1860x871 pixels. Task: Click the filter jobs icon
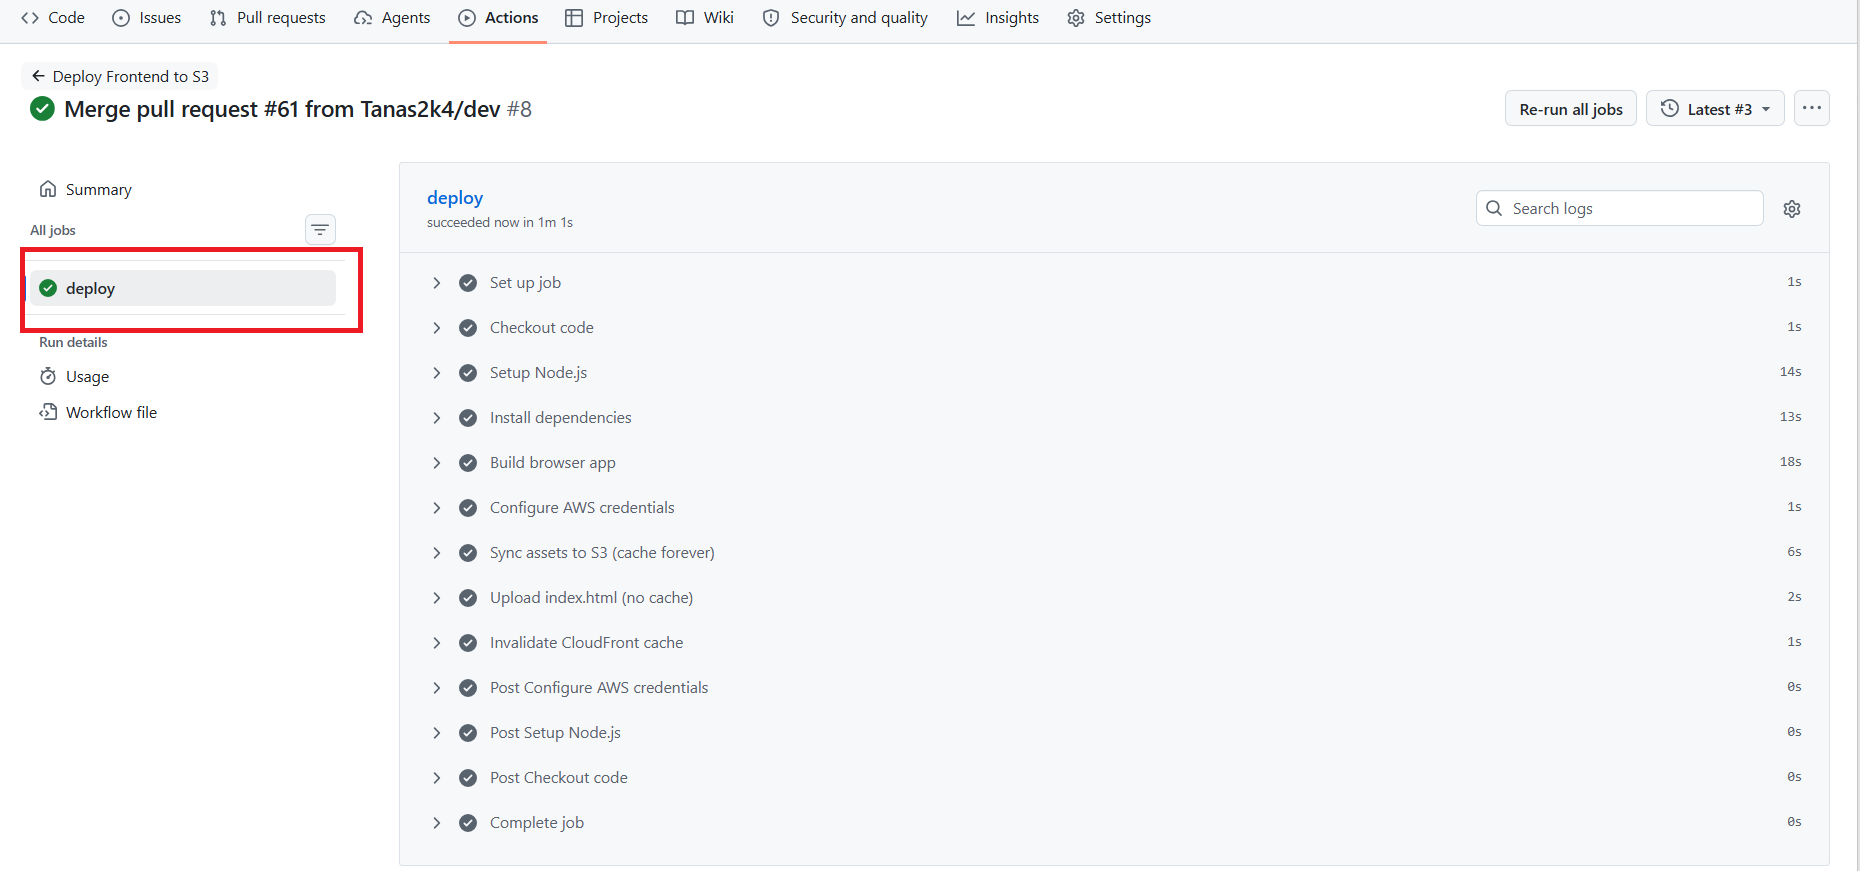(x=320, y=230)
